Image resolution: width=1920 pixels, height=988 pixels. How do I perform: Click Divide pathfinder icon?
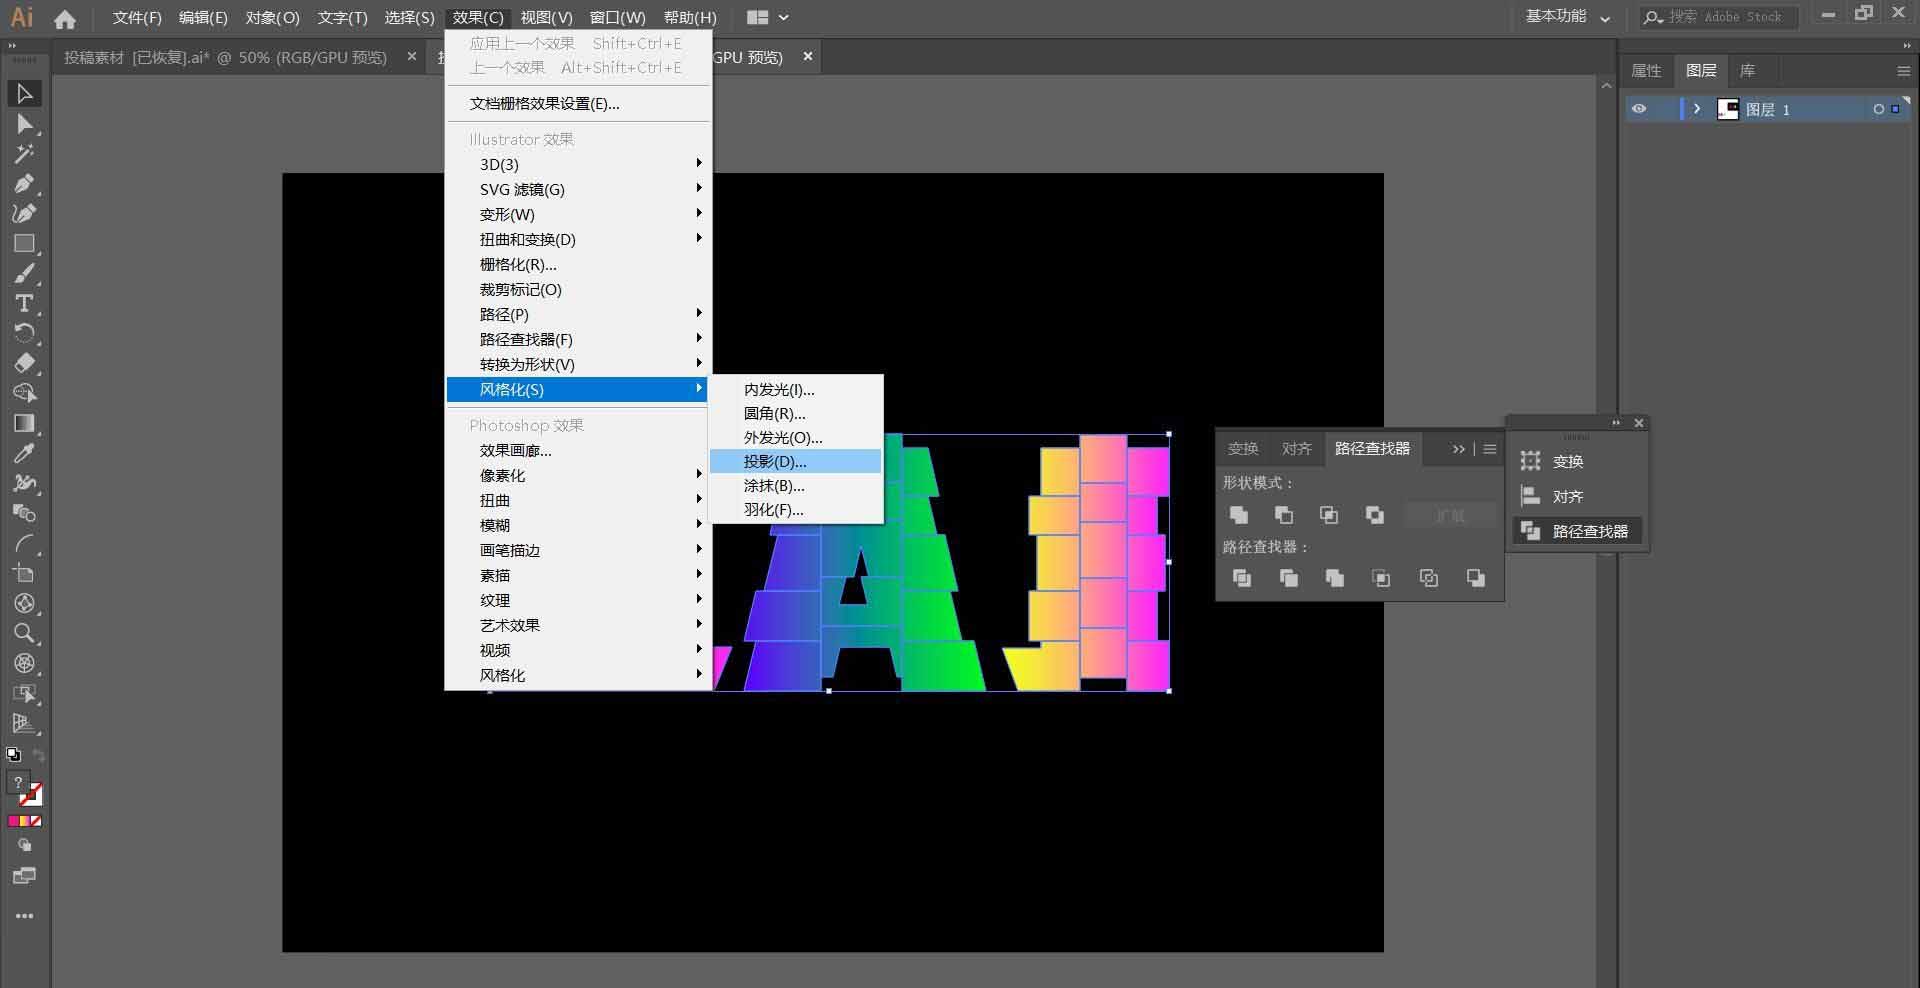[x=1242, y=578]
